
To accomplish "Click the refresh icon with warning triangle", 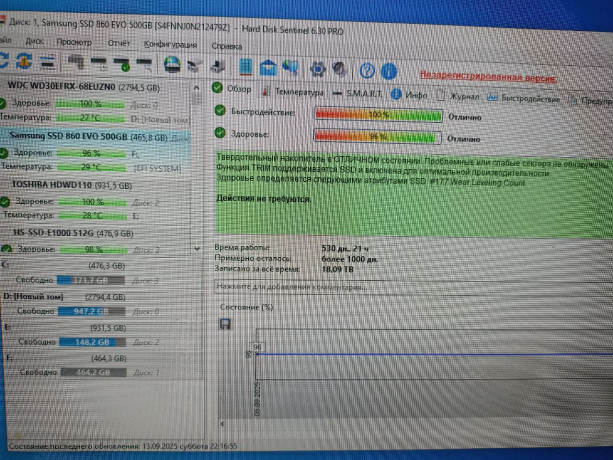I will click(x=24, y=61).
